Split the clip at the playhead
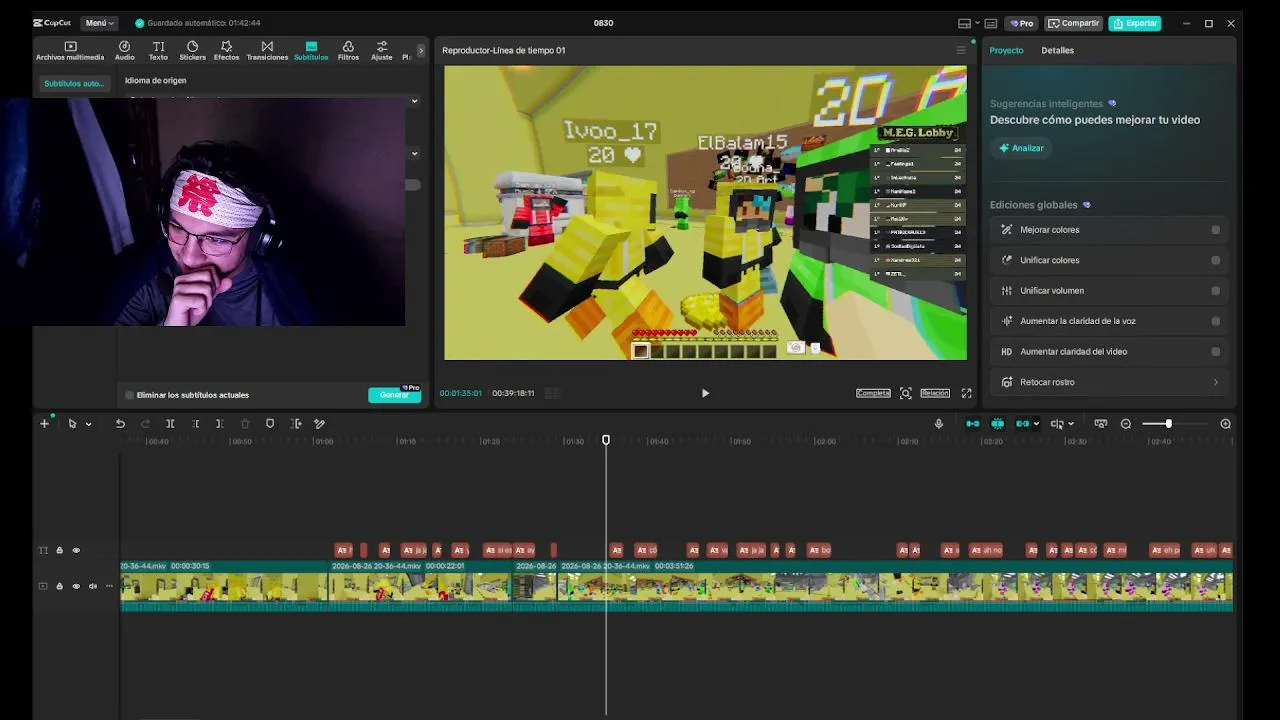Screen dimensions: 1280x720 [170, 424]
